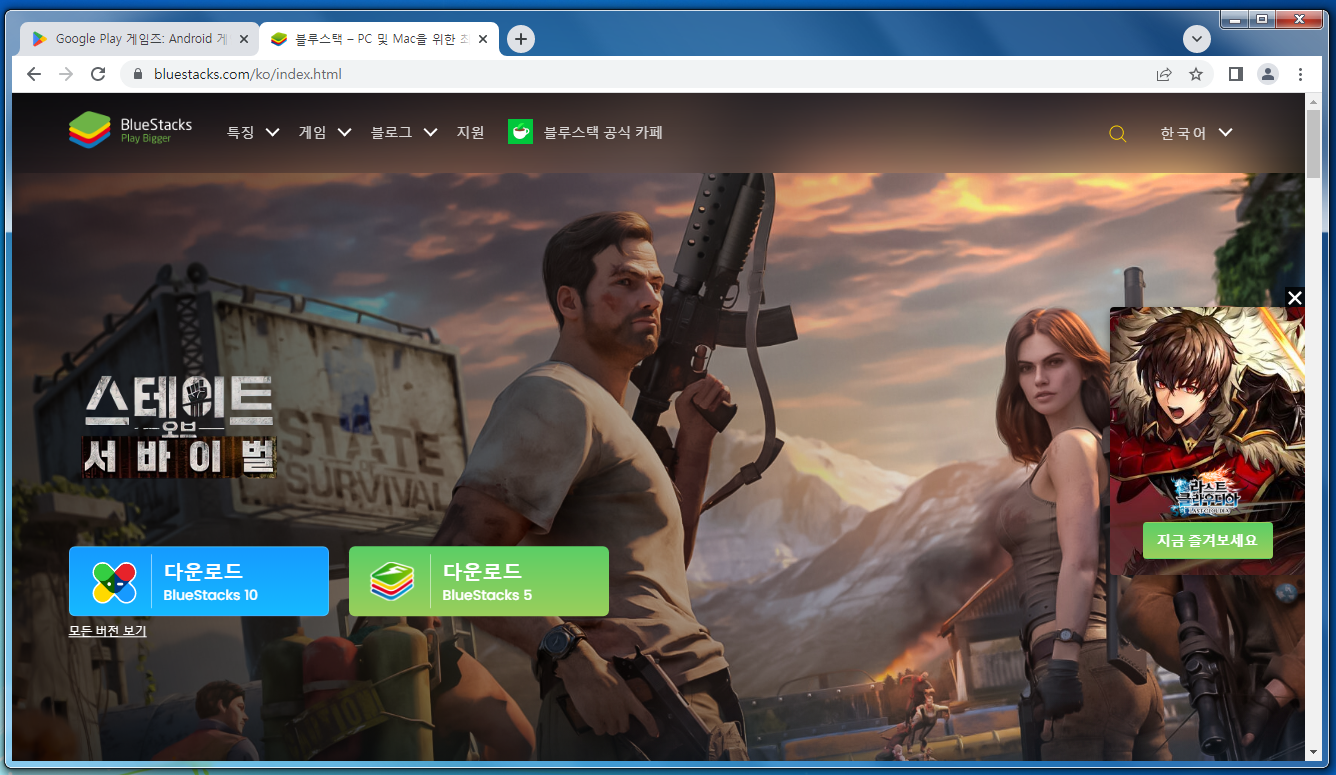
Task: Expand the 블로그 menu
Action: [x=404, y=132]
